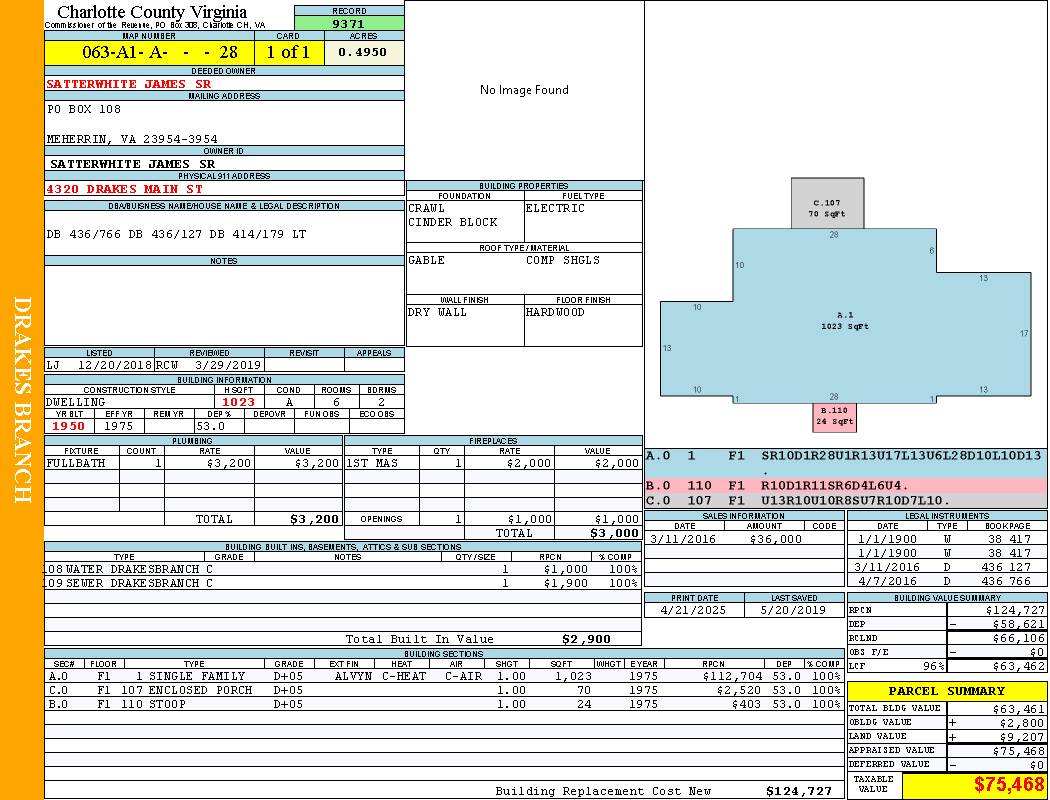1050x800 pixels.
Task: Click the Charlotte County Virginia title
Action: tap(152, 12)
